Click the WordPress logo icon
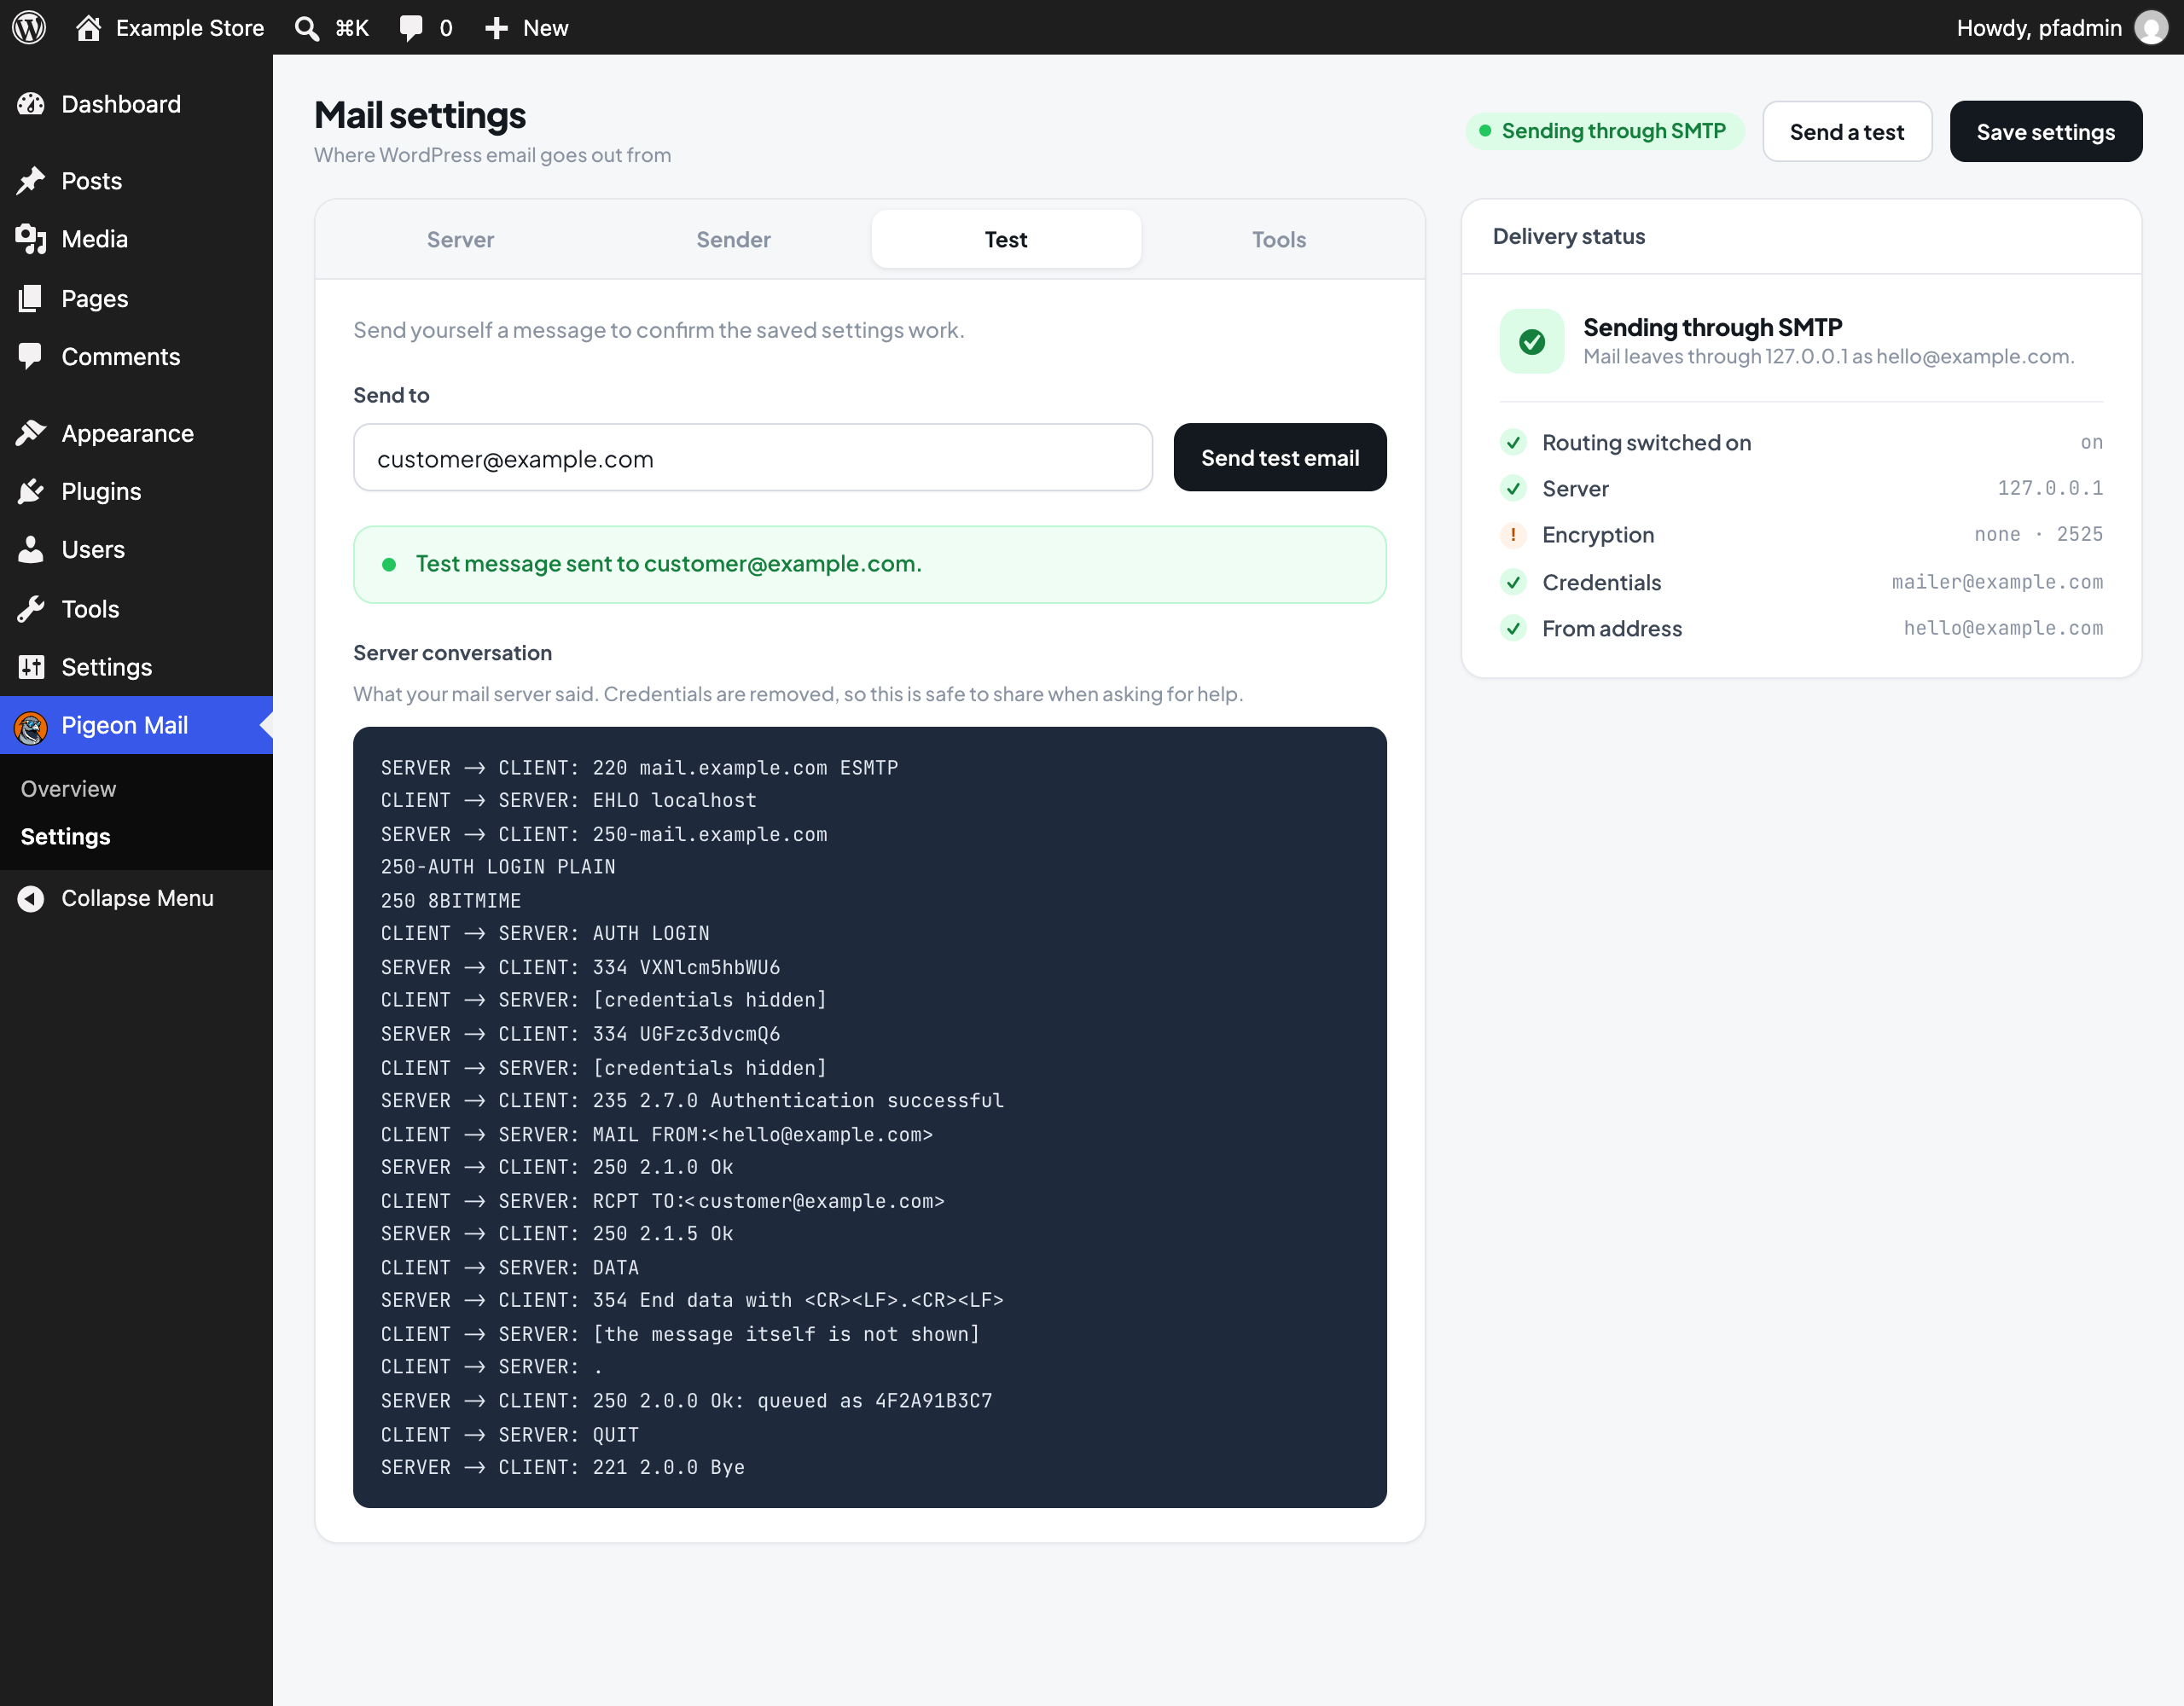 pyautogui.click(x=29, y=27)
